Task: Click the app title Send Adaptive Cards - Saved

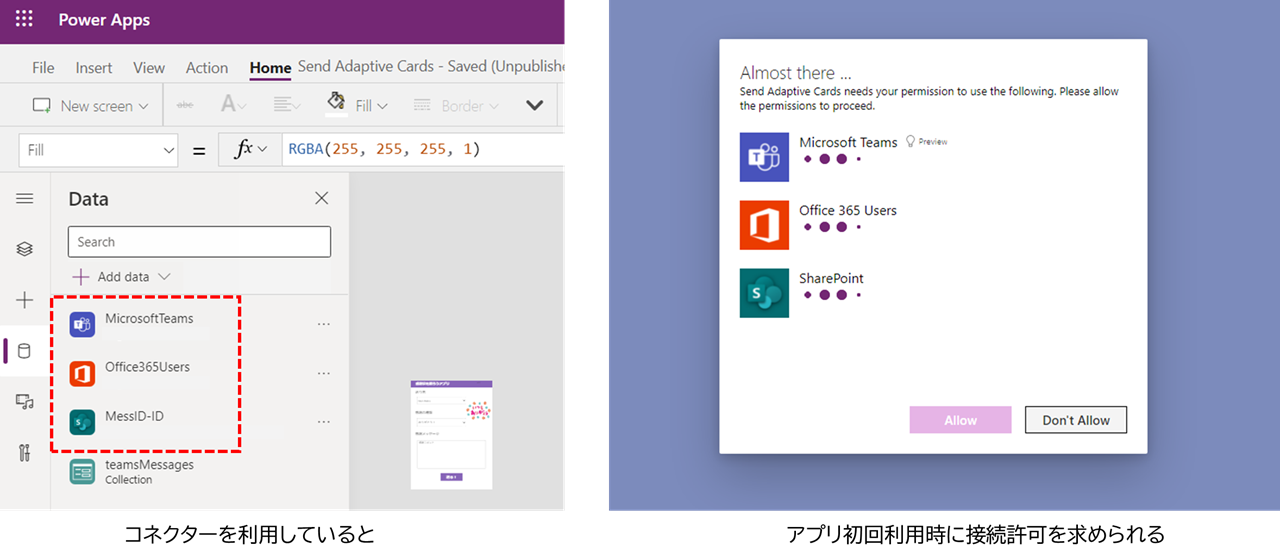Action: pyautogui.click(x=430, y=67)
